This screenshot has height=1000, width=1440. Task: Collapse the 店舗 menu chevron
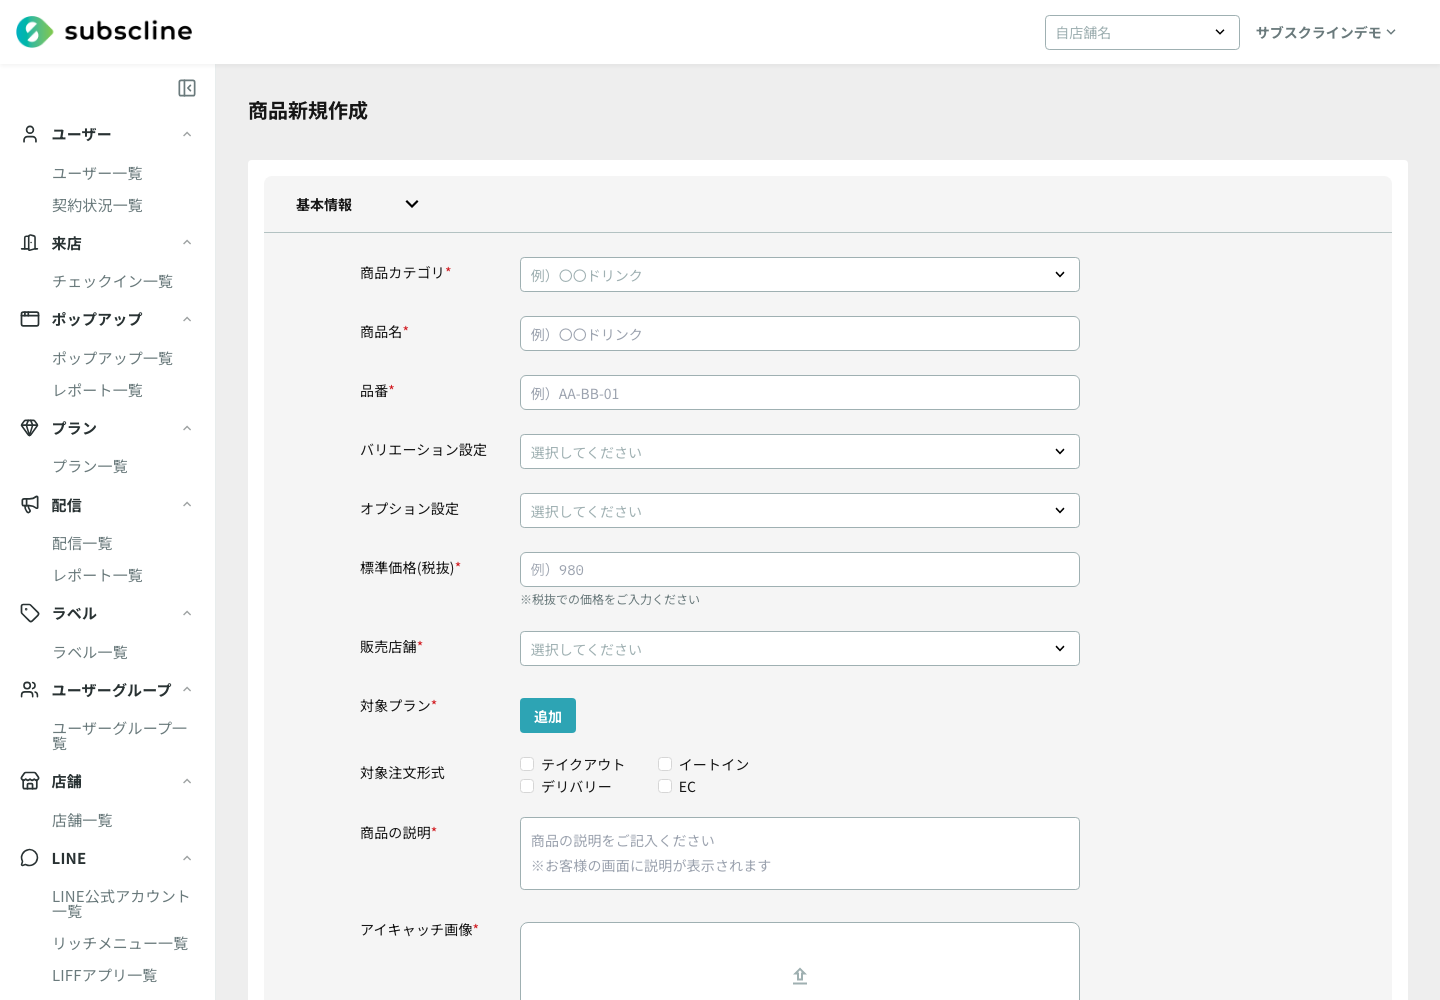187,781
